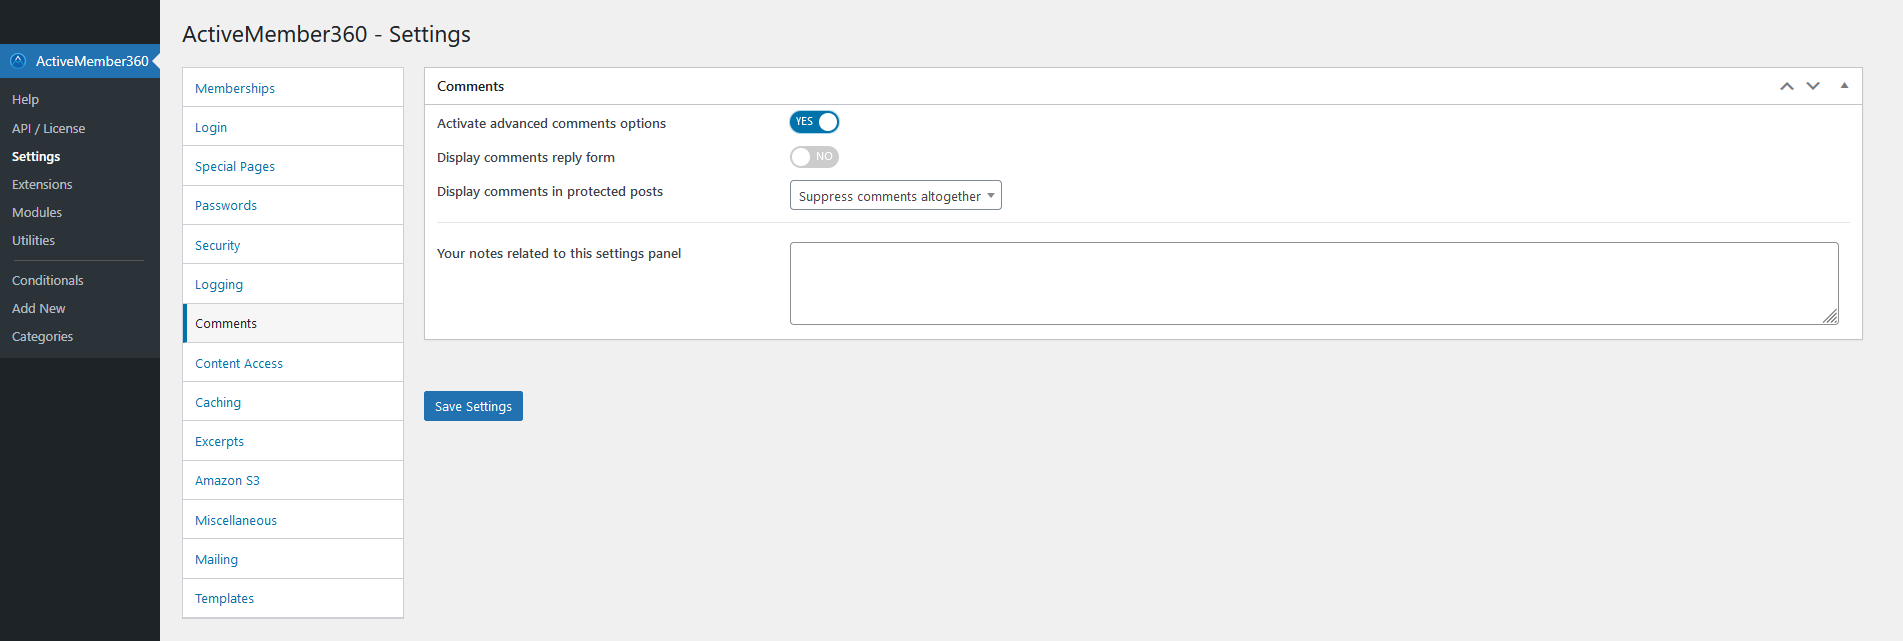Open the Caching settings tab
The width and height of the screenshot is (1903, 641).
[293, 402]
